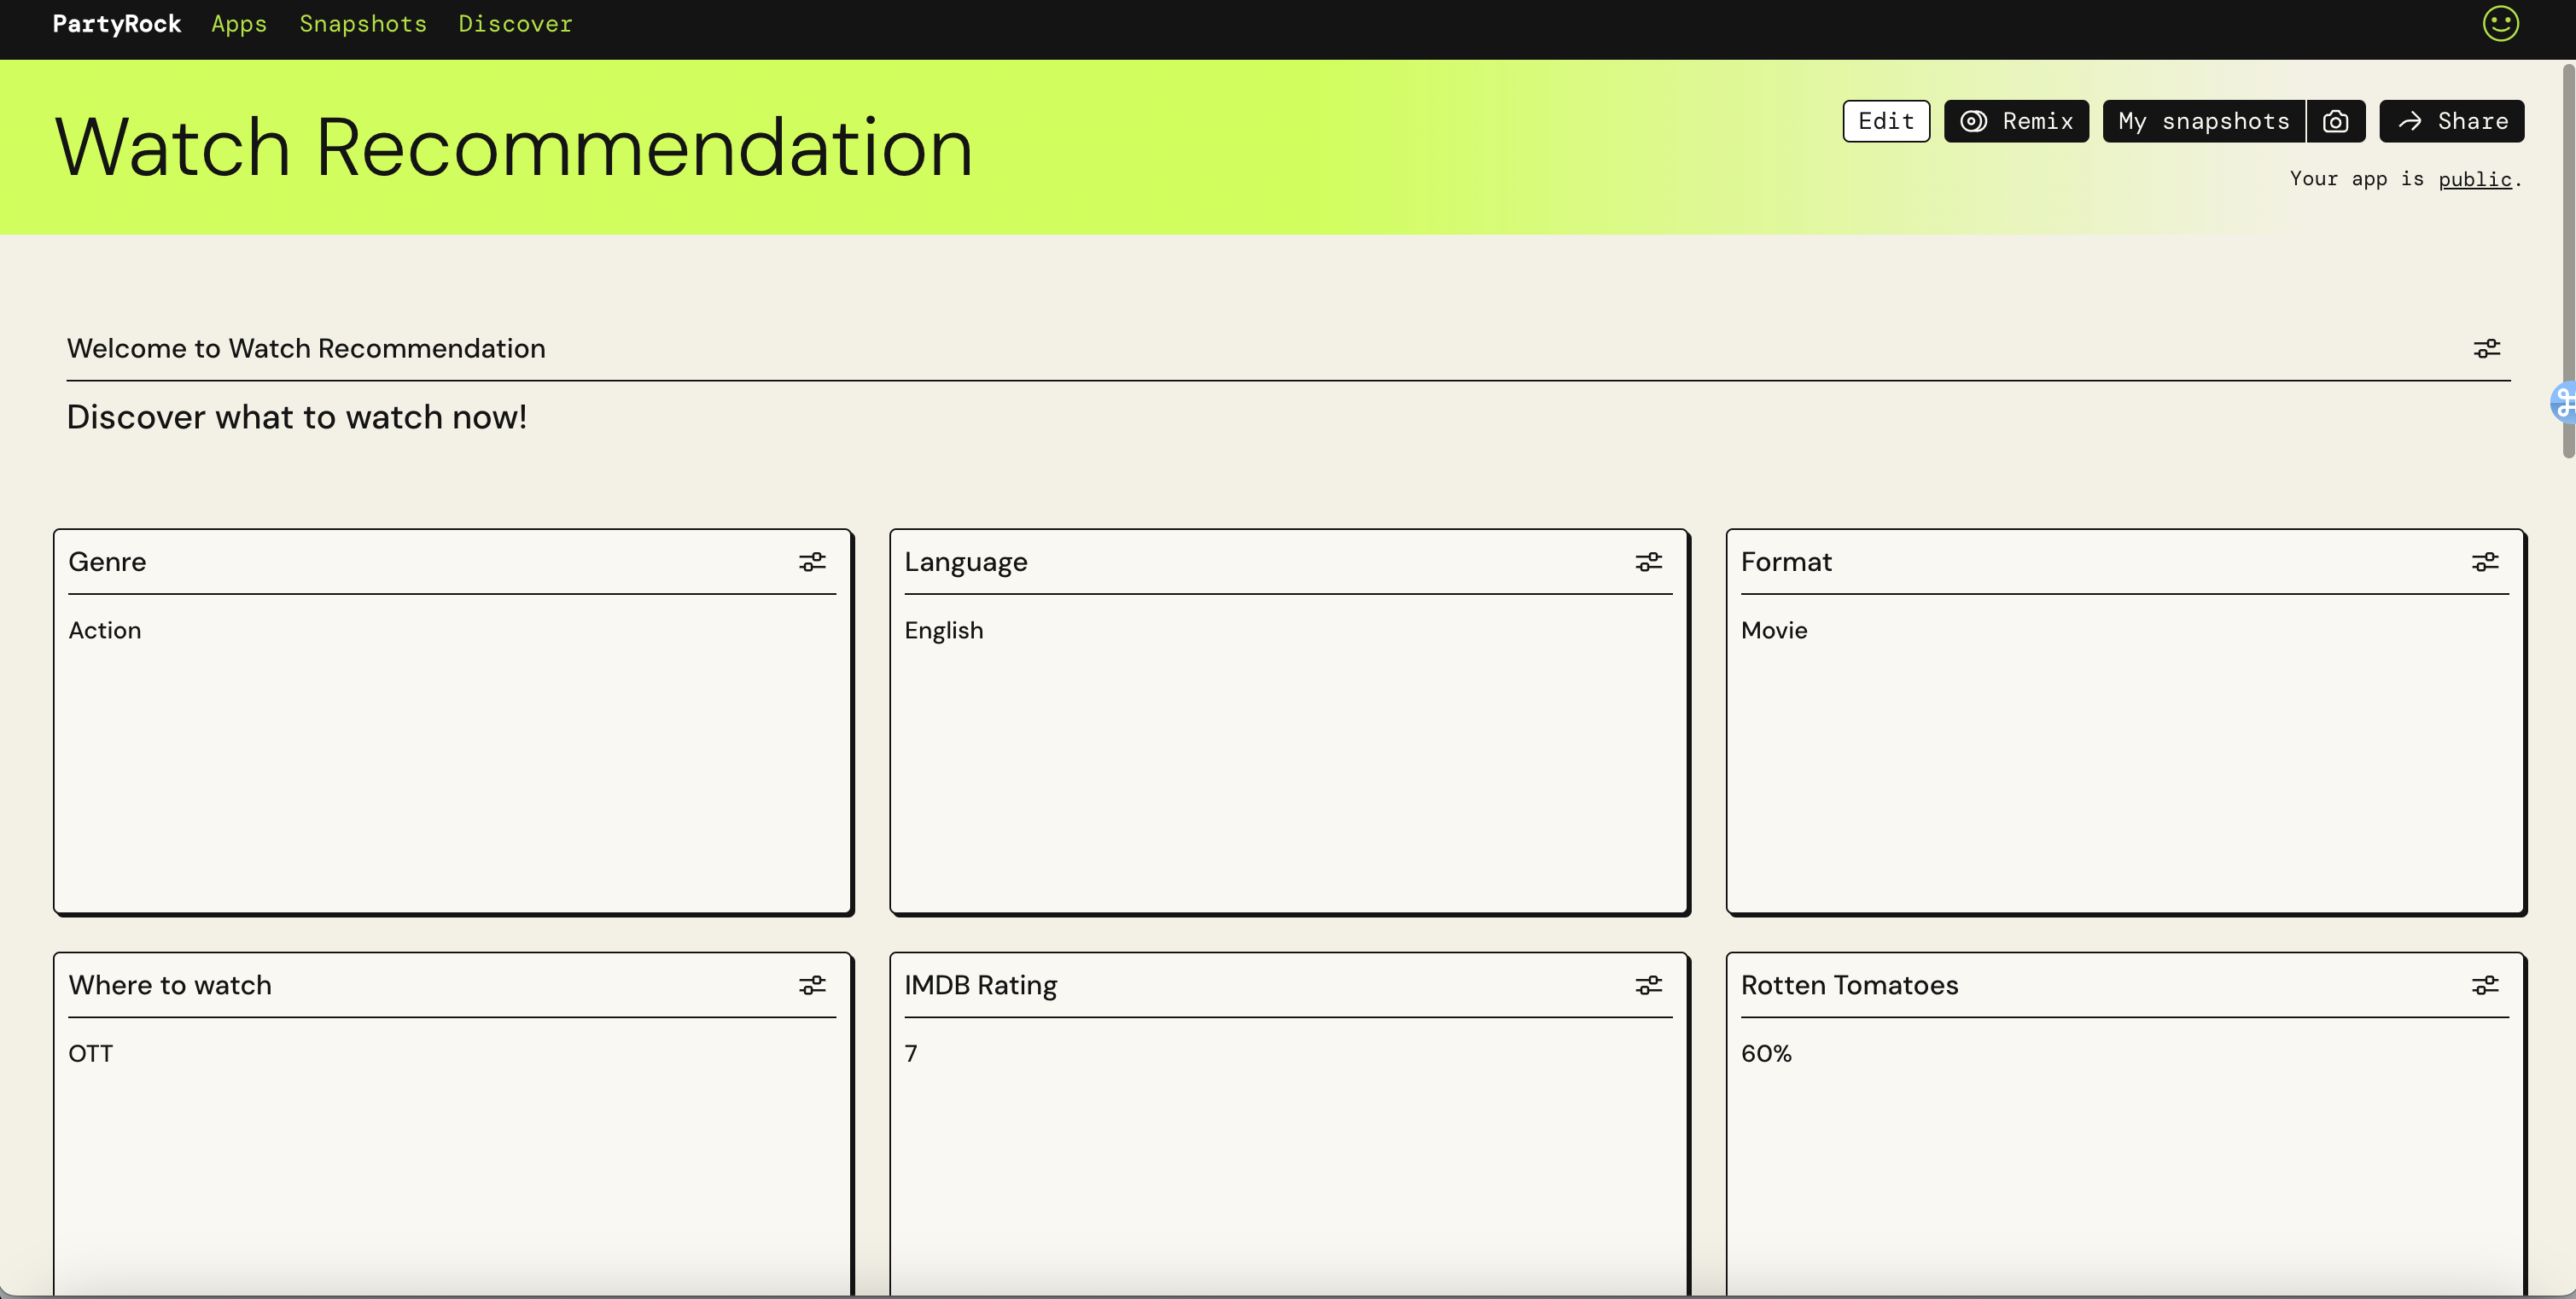Viewport: 2576px width, 1299px height.
Task: Open settings icon on Welcome widget
Action: coord(2486,348)
